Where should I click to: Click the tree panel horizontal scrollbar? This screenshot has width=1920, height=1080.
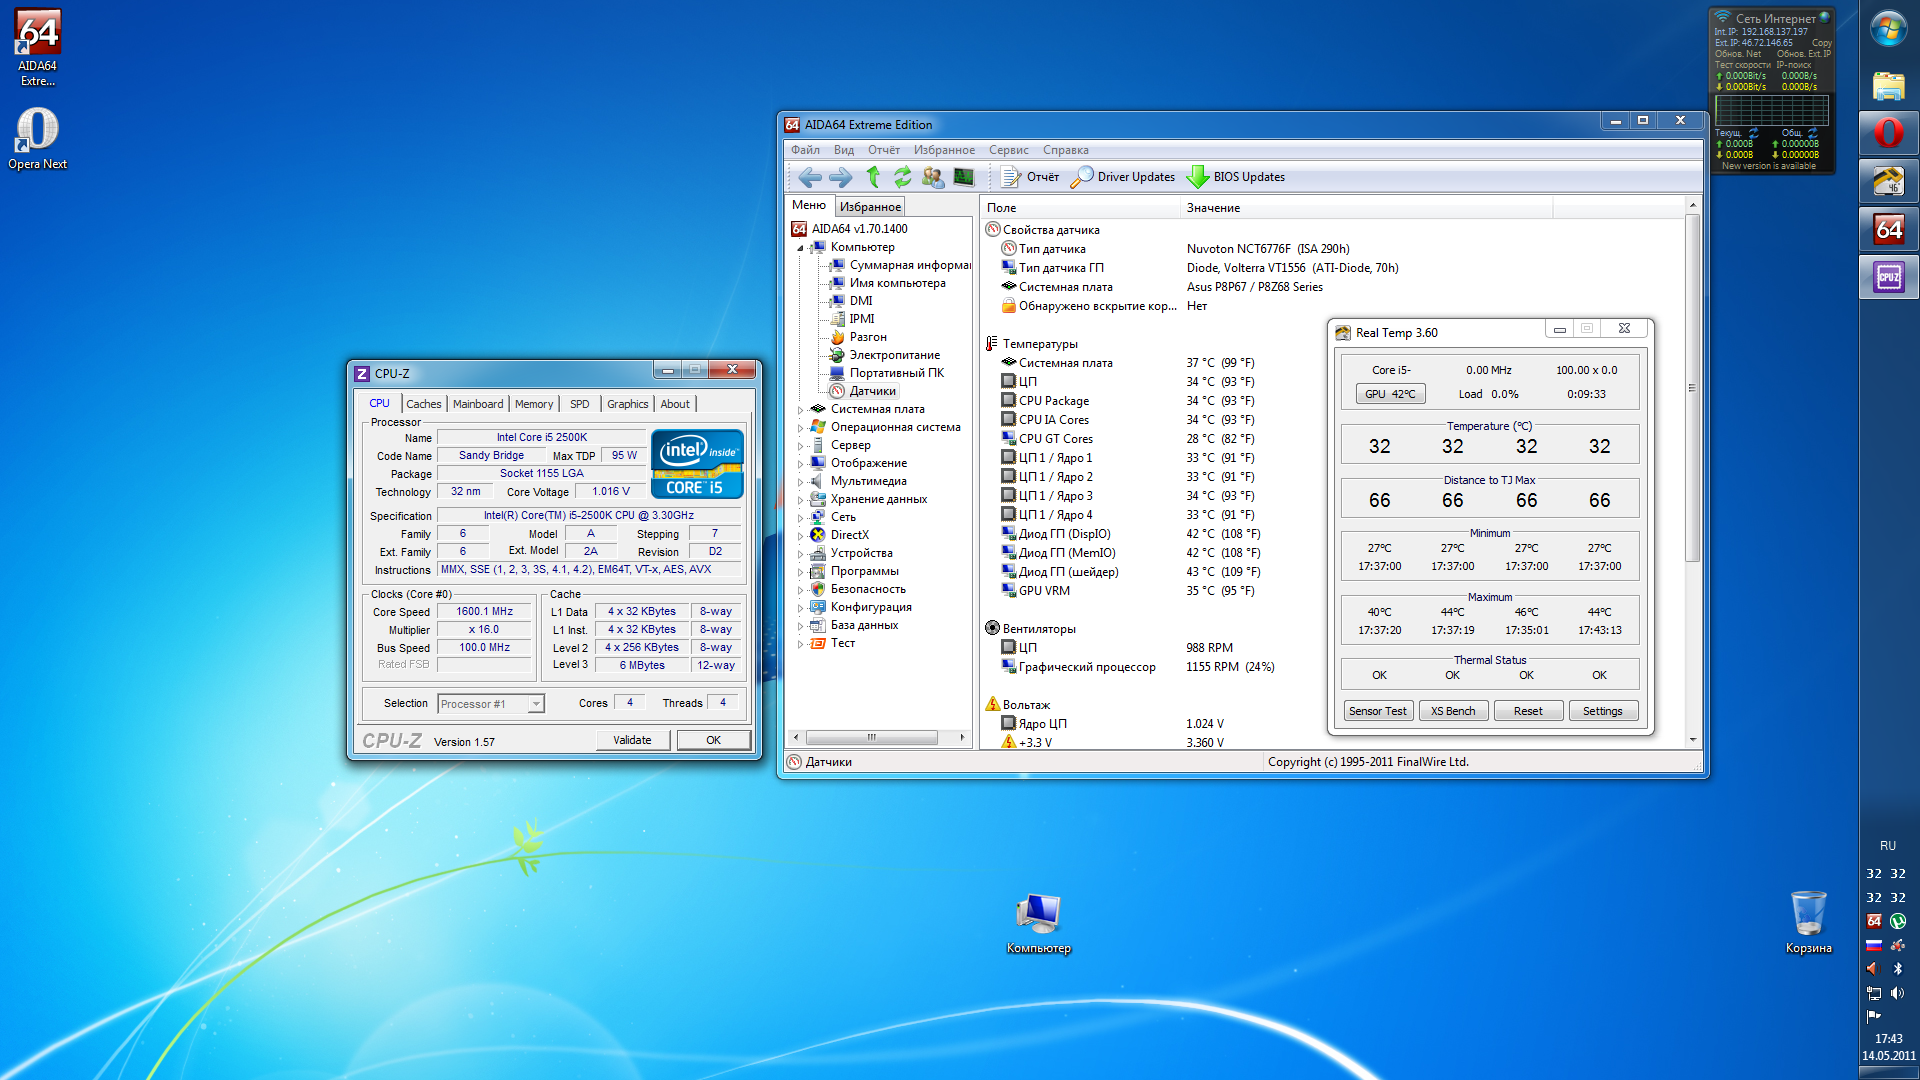(872, 737)
